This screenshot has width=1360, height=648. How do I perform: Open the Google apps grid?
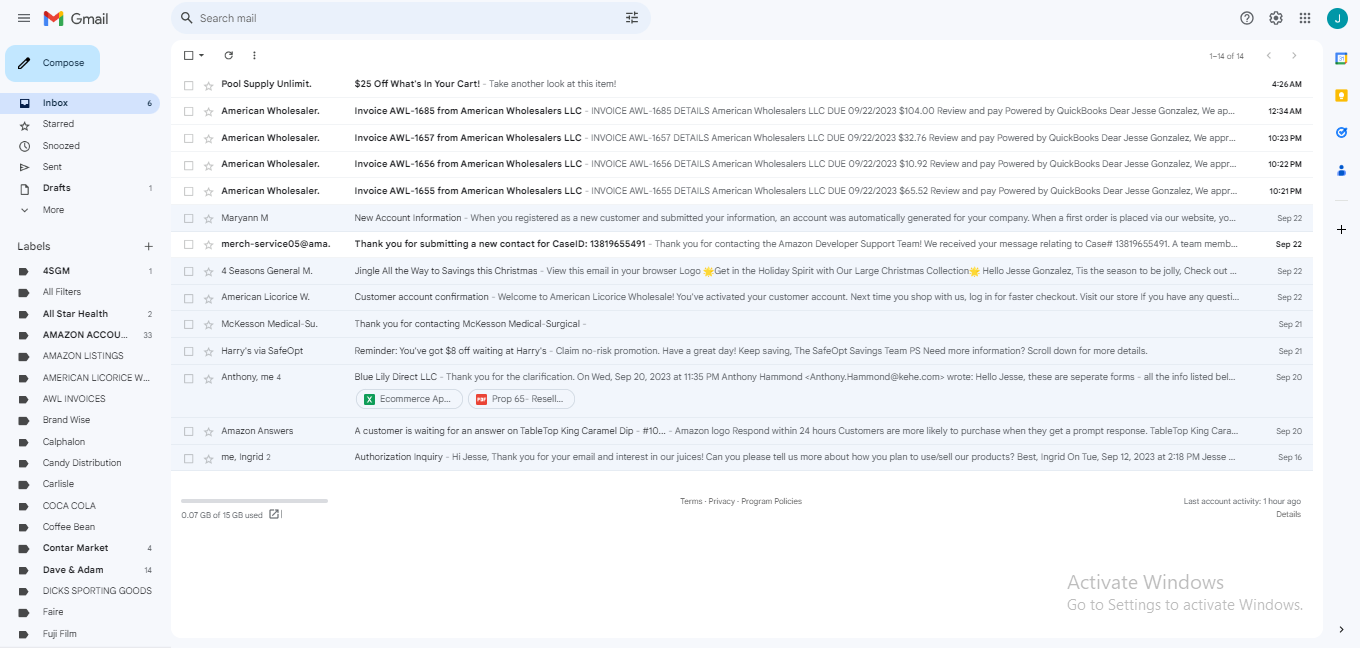1305,18
